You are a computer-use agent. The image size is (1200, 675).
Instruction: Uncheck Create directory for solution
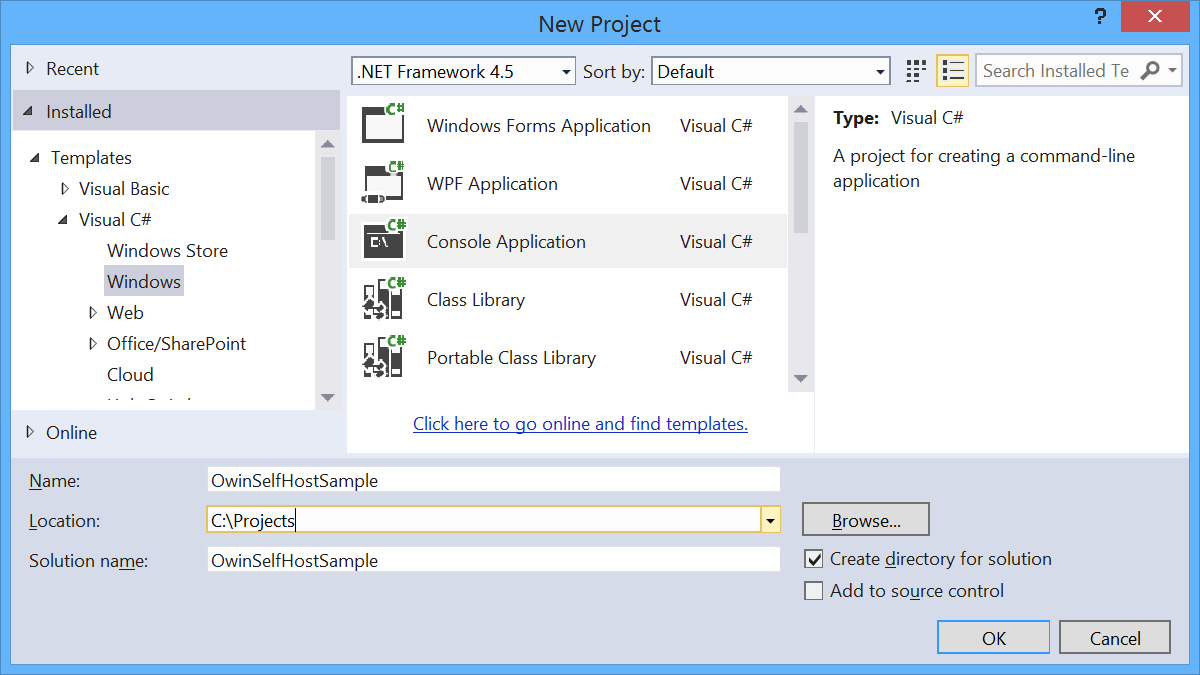[x=814, y=559]
